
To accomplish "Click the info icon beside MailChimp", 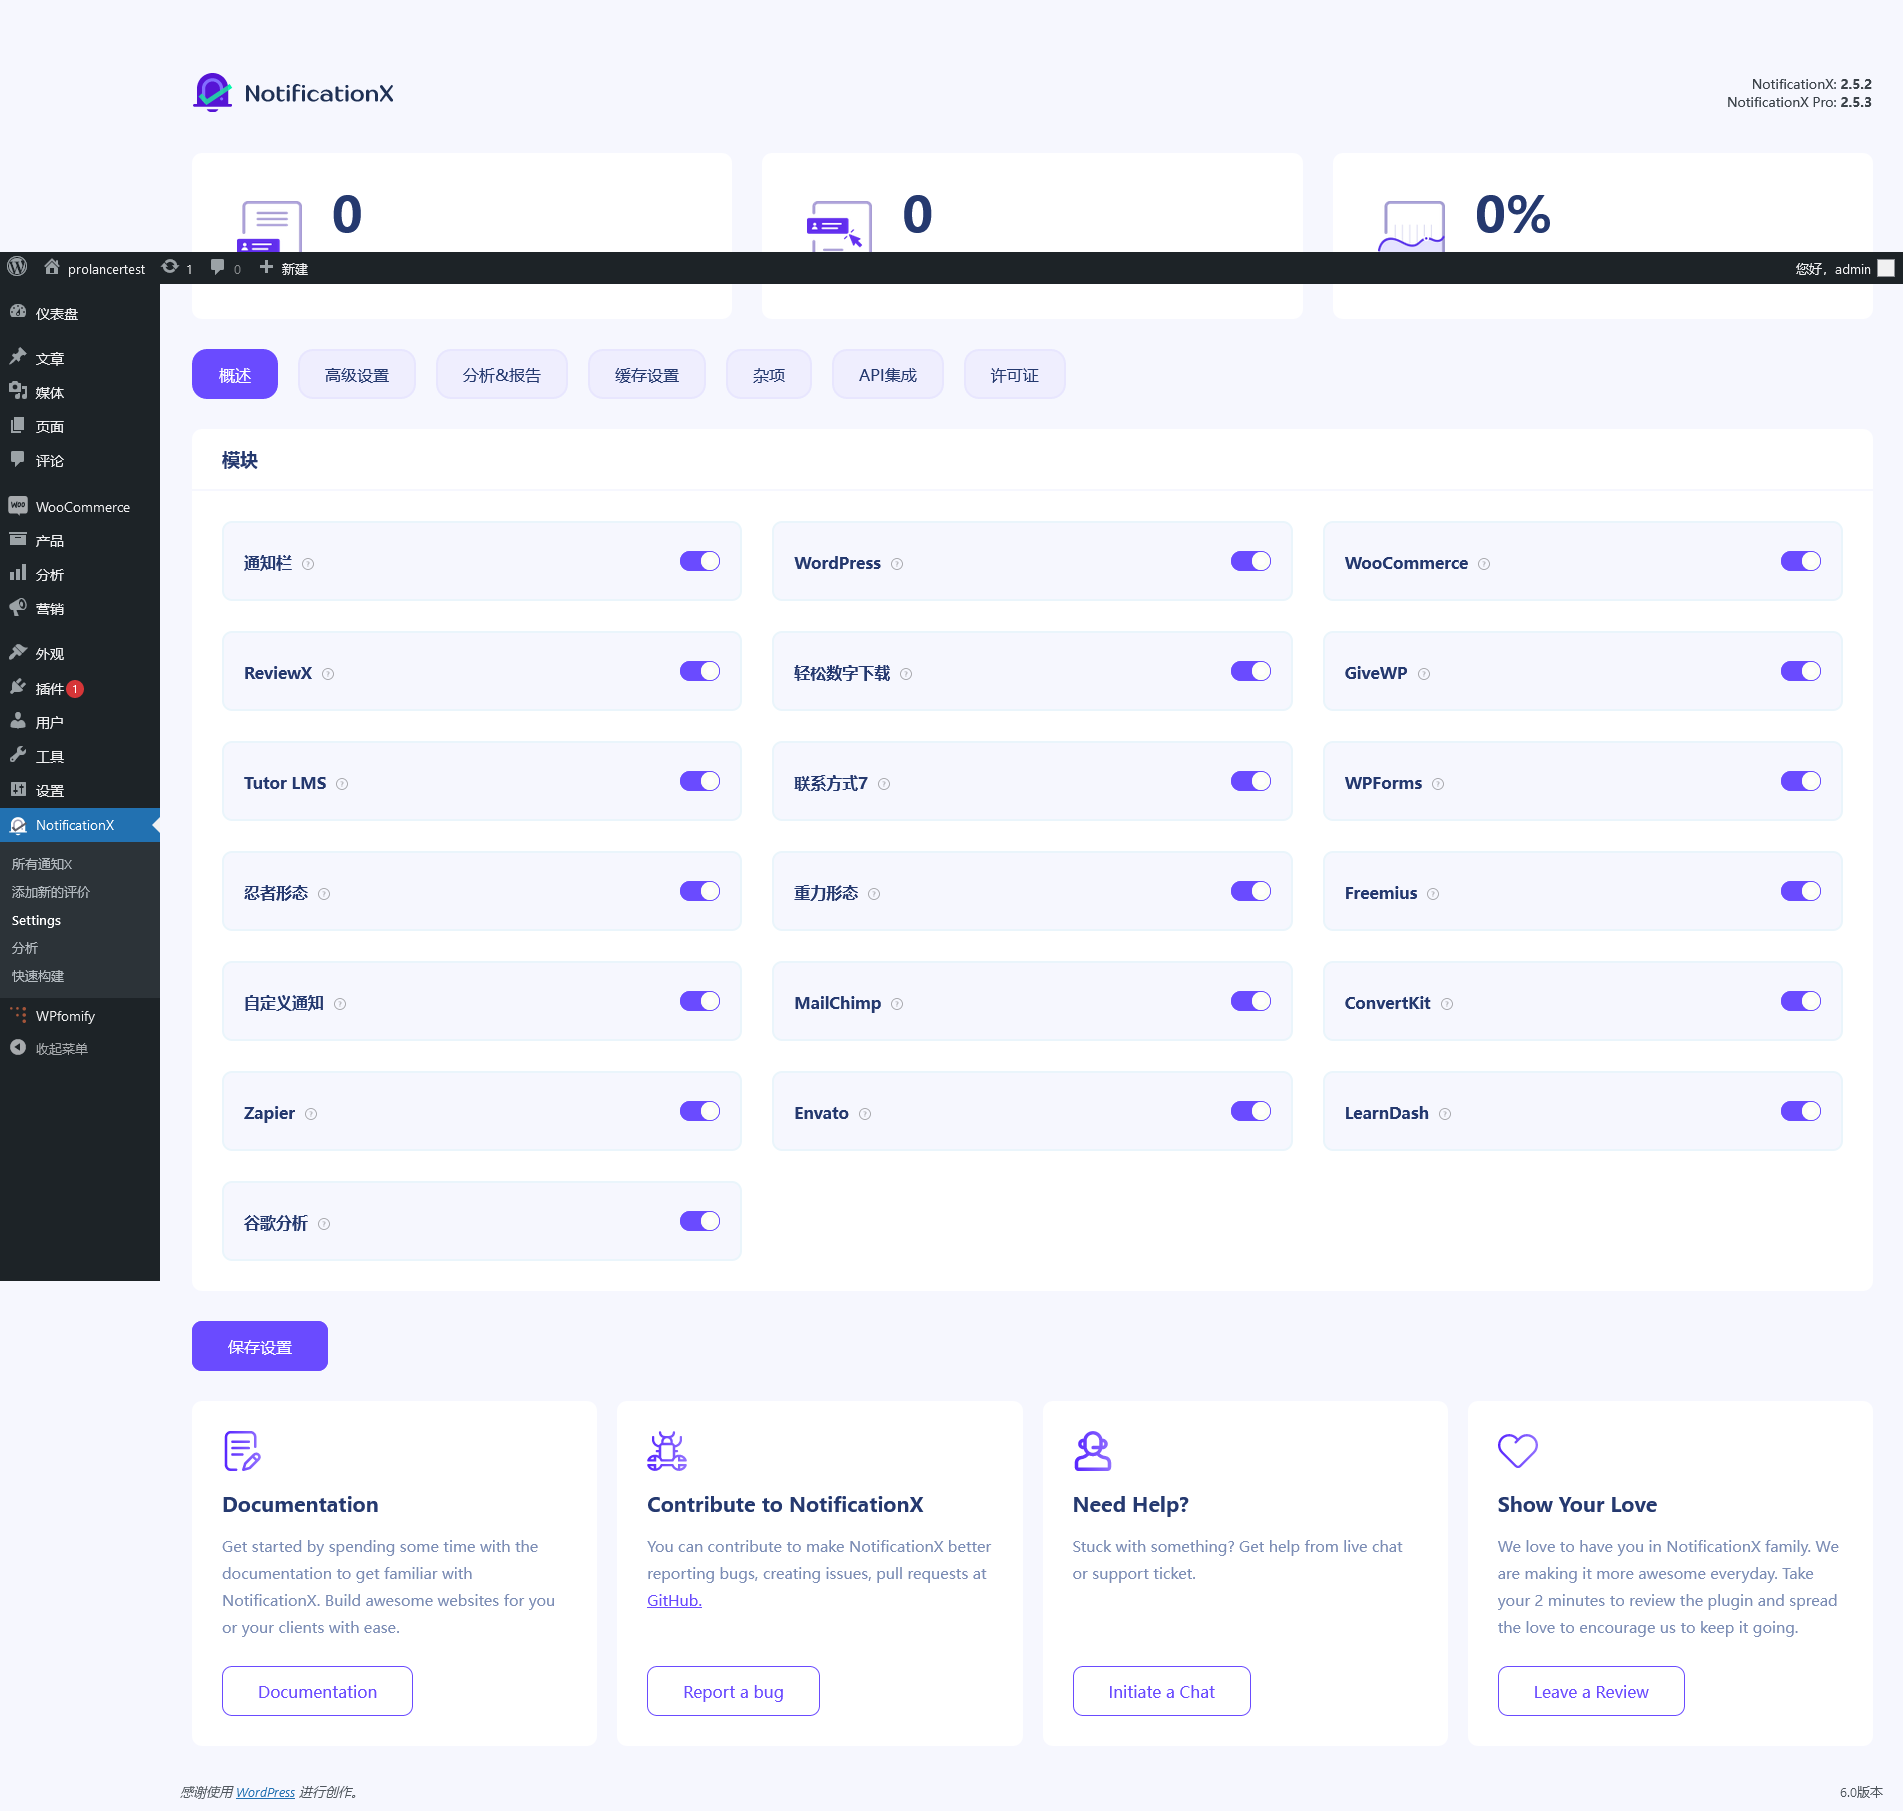I will pyautogui.click(x=897, y=1004).
